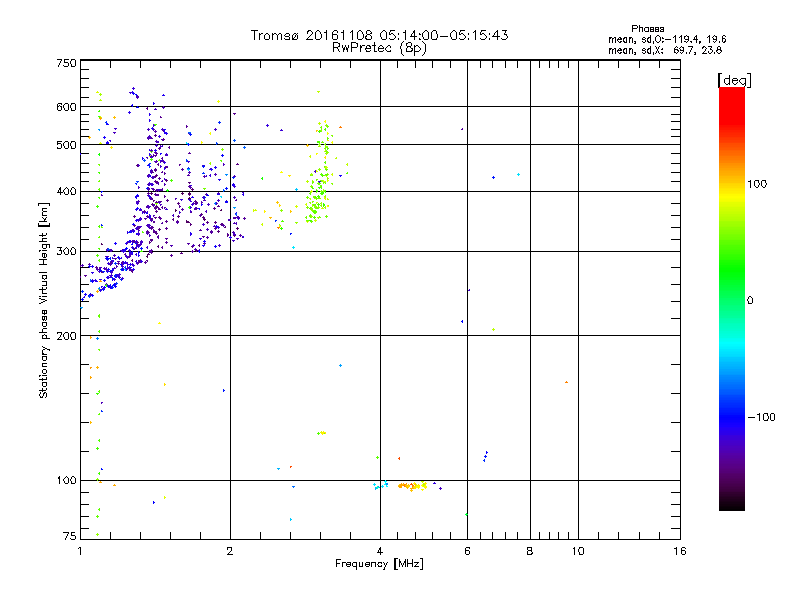The width and height of the screenshot is (800, 600).
Task: Click the colorbar tick label "0"
Action: pos(749,300)
